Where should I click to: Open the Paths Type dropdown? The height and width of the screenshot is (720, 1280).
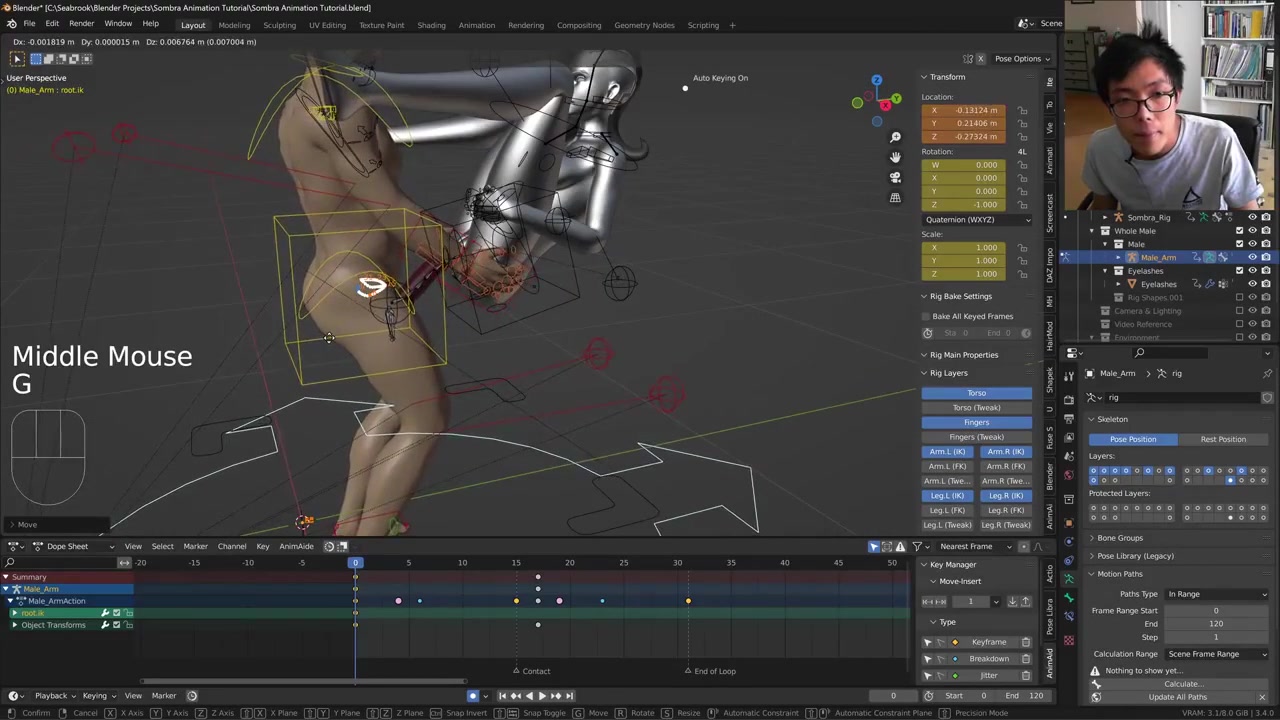(1216, 594)
